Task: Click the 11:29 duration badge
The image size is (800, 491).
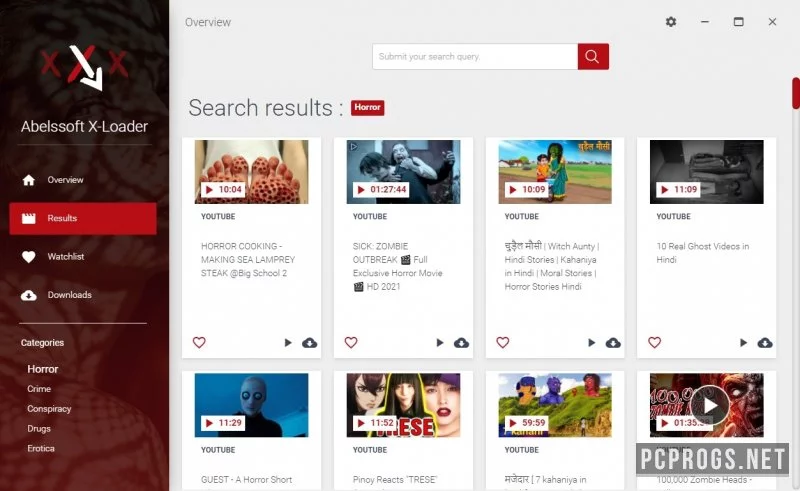Action: tap(223, 423)
